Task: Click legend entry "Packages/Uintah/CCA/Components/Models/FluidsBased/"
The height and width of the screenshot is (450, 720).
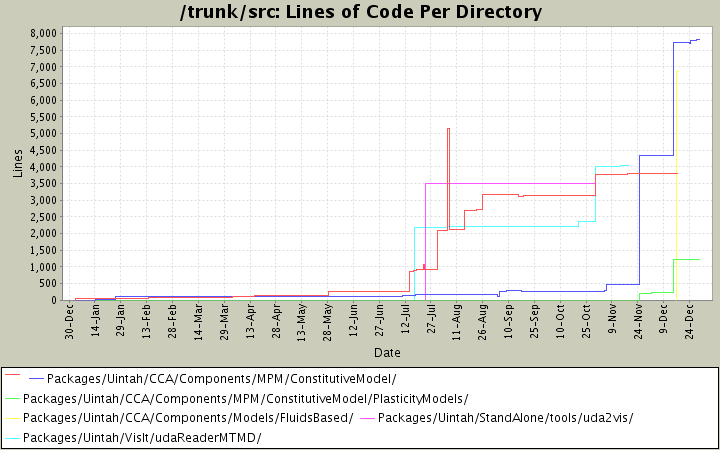Action: coord(188,418)
